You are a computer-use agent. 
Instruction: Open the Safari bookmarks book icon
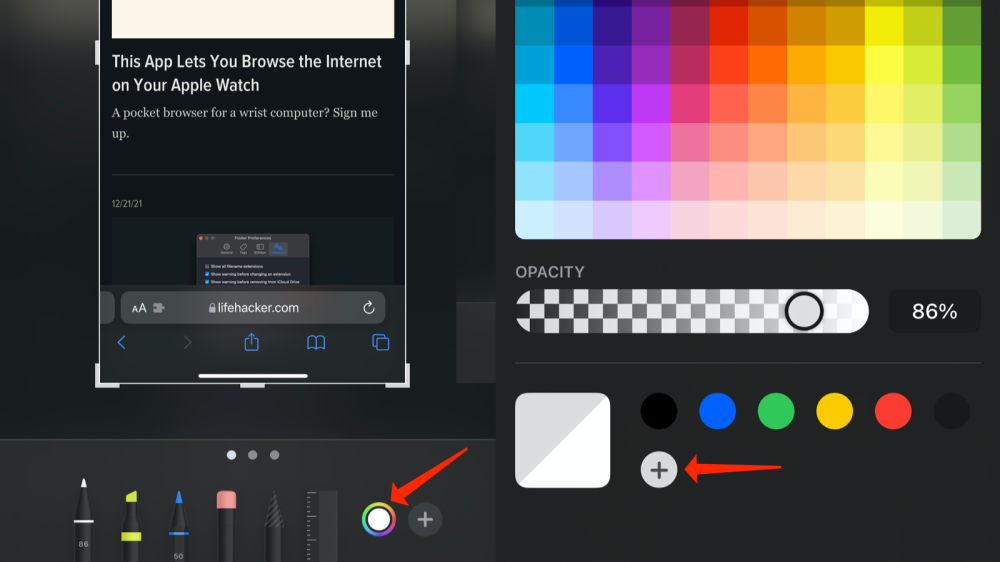click(x=316, y=342)
